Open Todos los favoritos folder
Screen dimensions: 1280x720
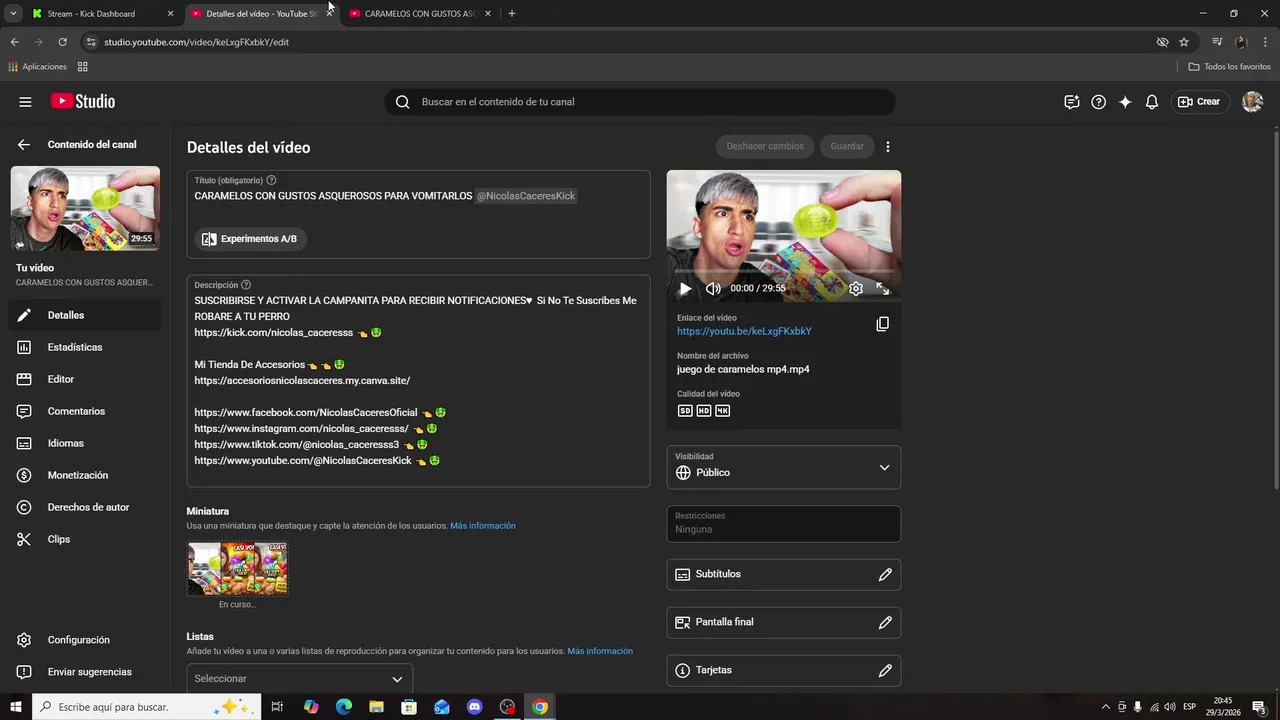1230,67
